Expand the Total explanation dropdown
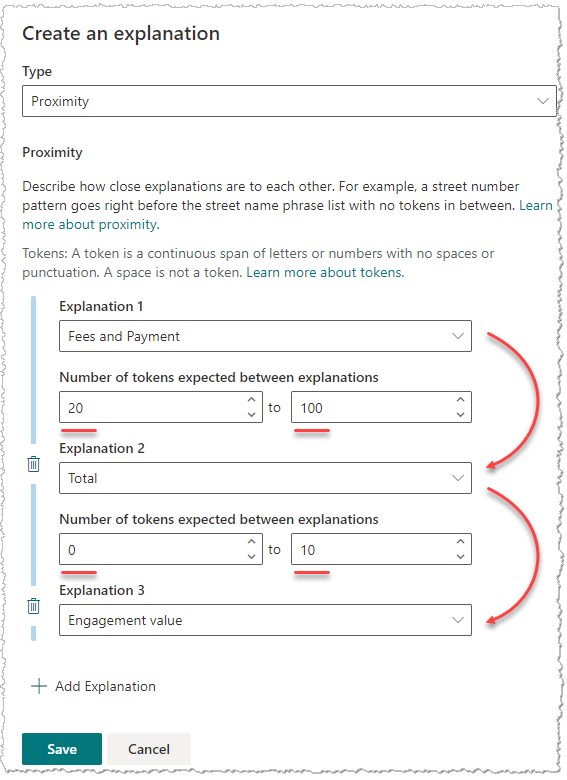This screenshot has width=567, height=780. (x=265, y=478)
